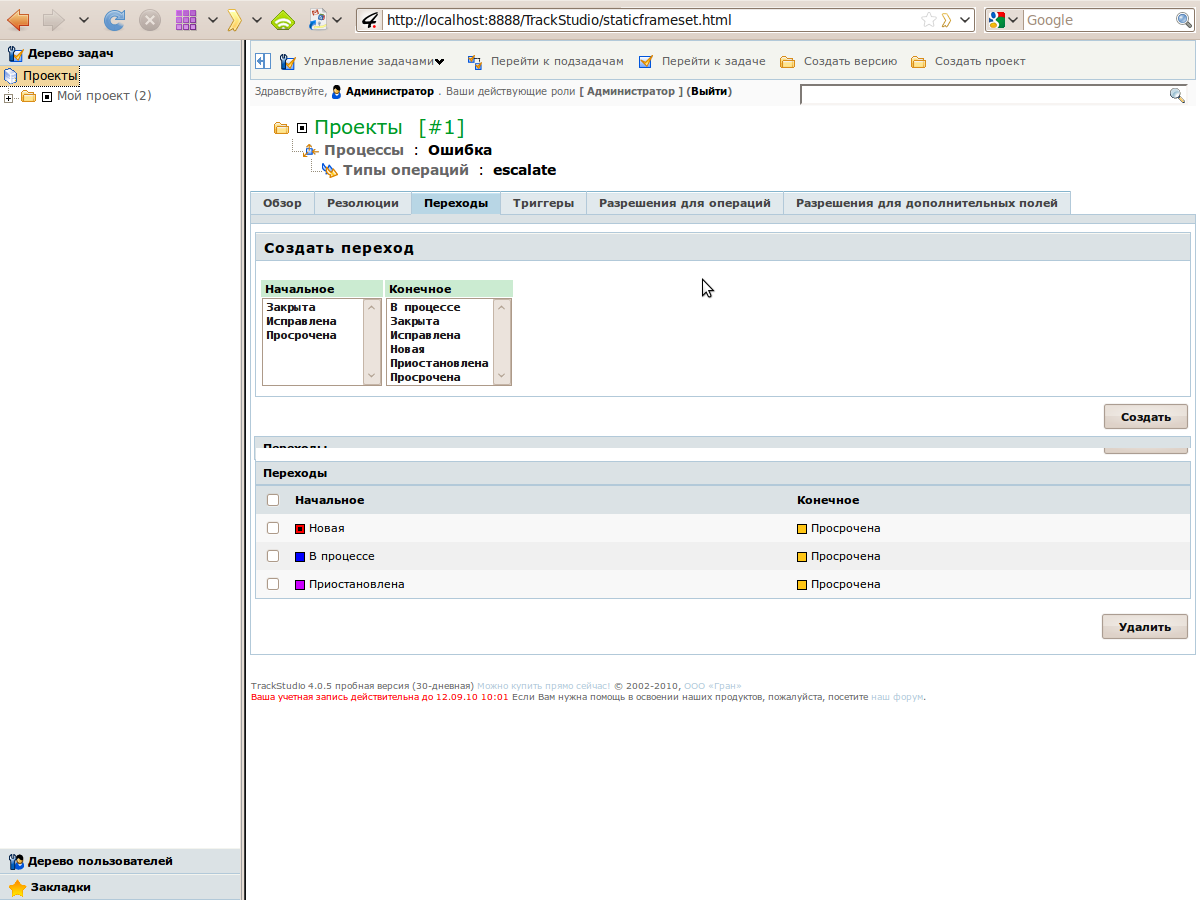Click the browser reload icon
1200x900 pixels.
[115, 19]
